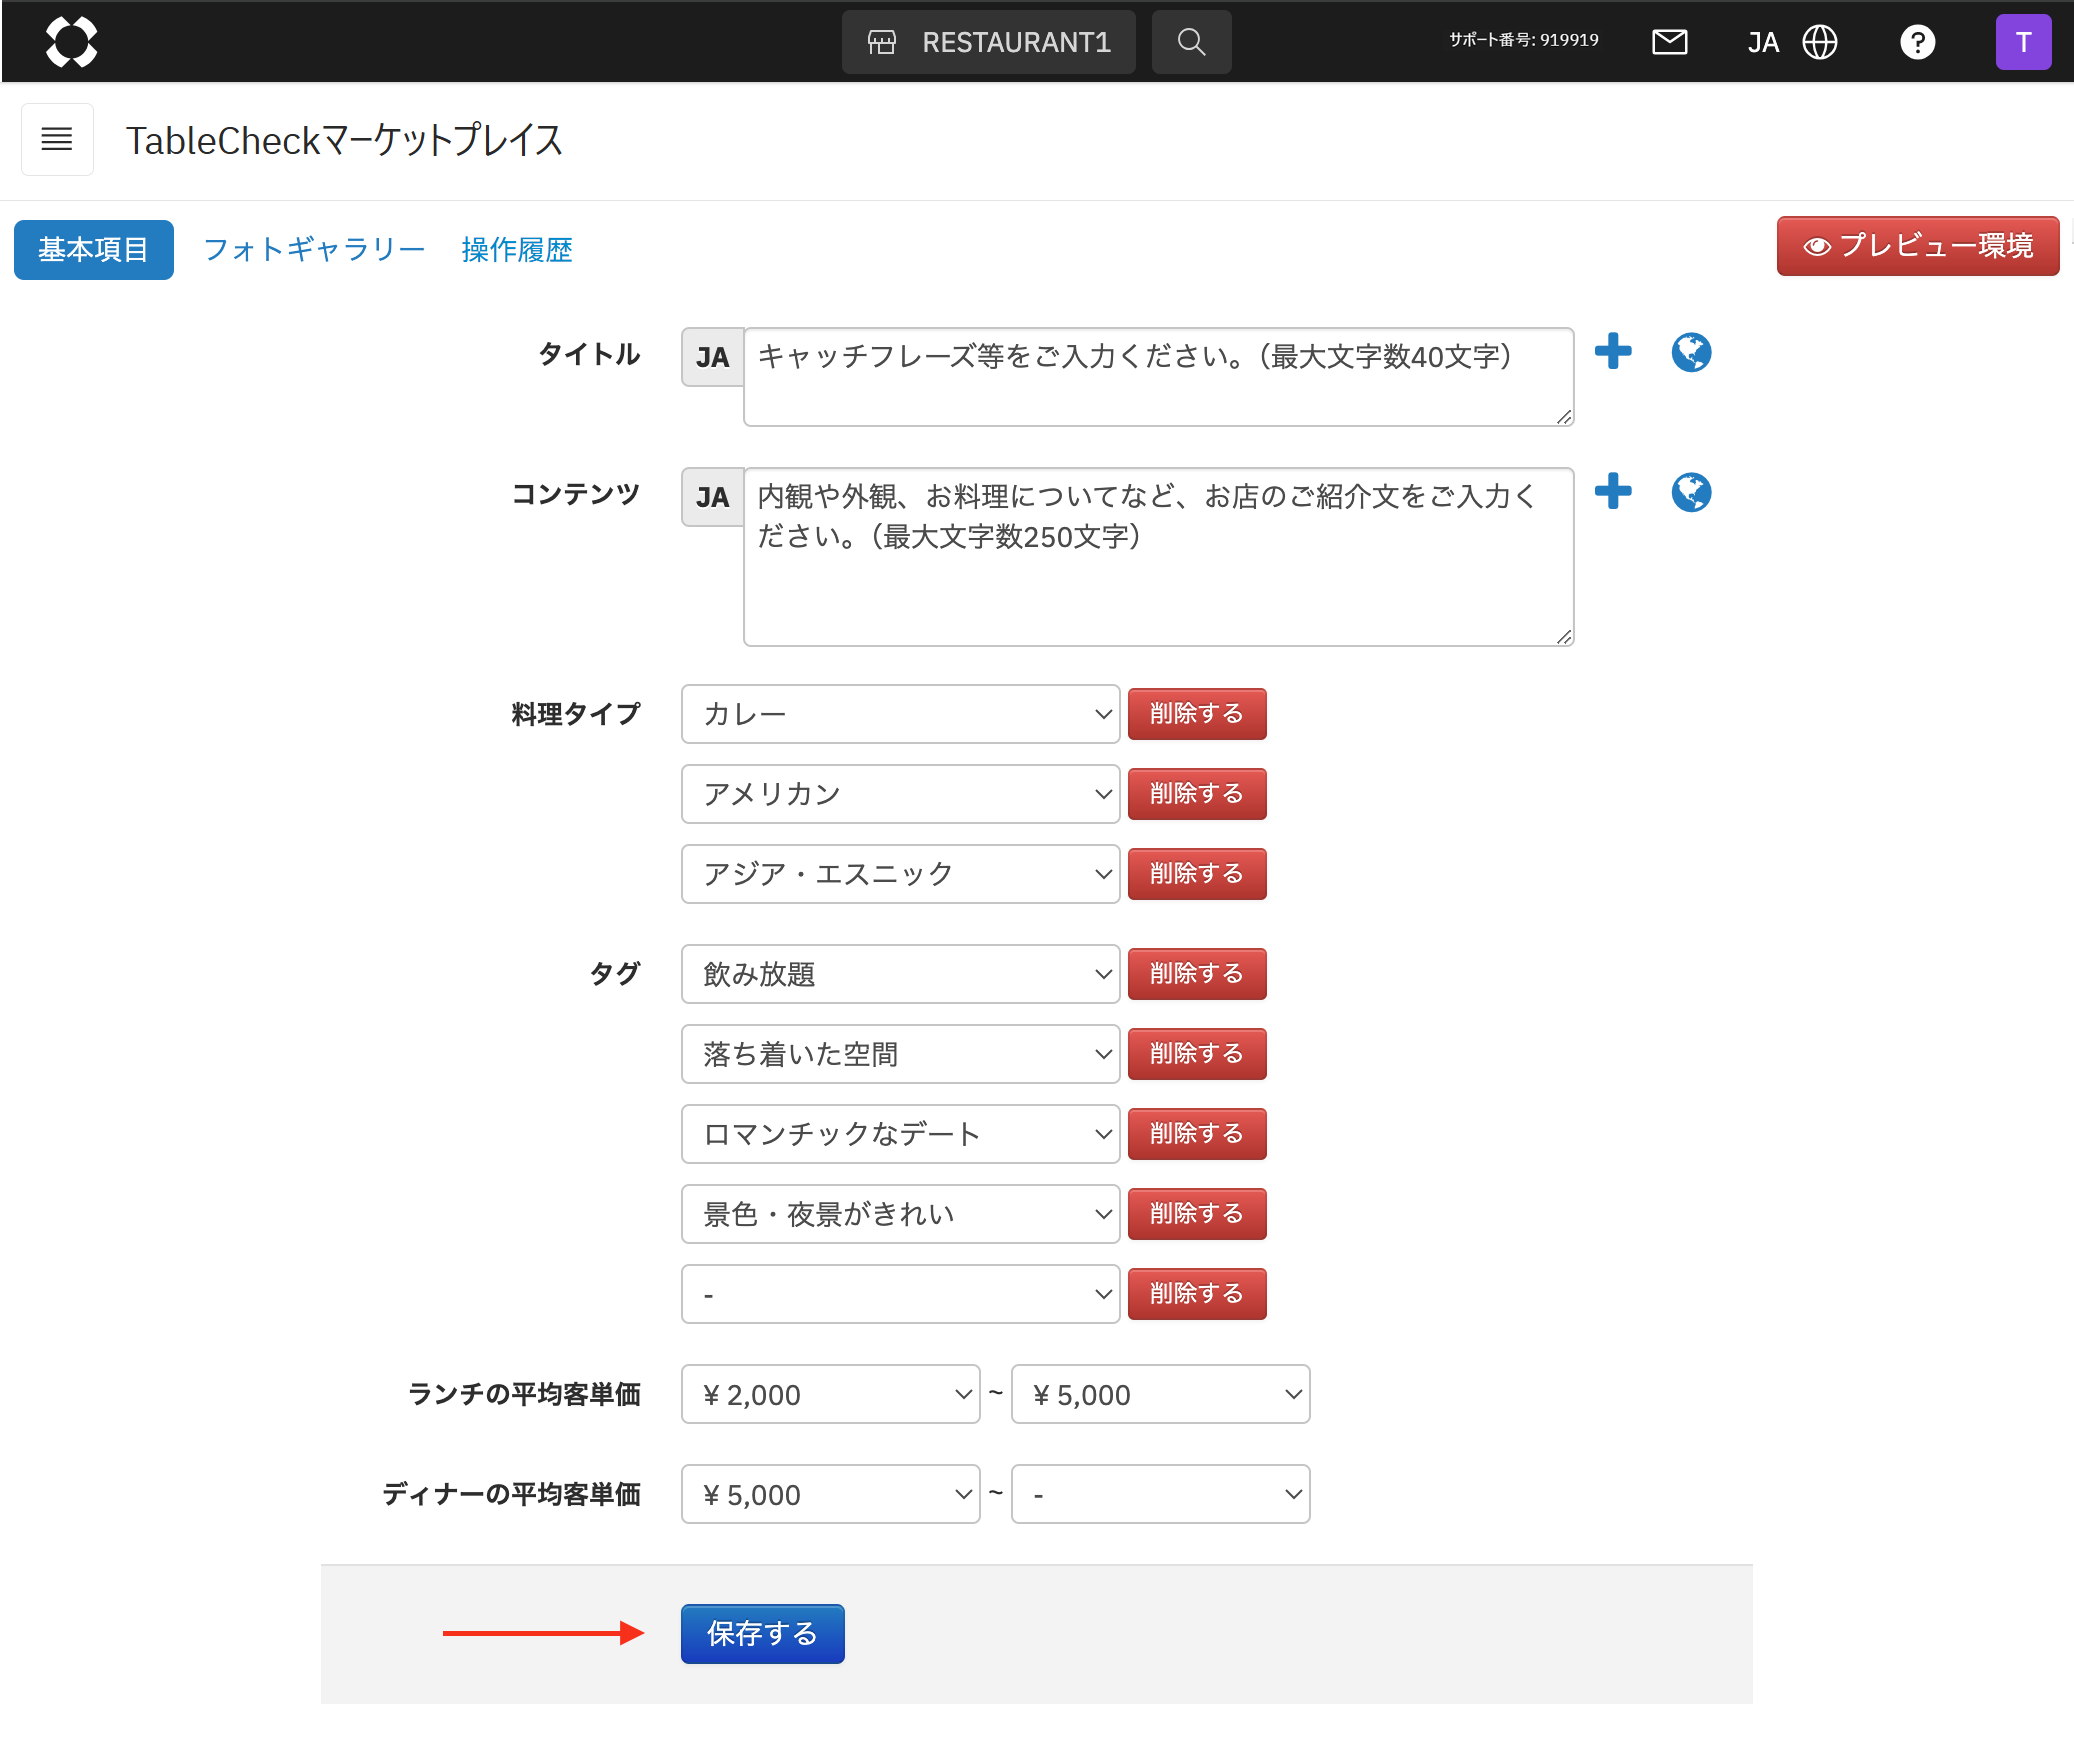Open the lunch maximum ¥5,000 dropdown
Image resolution: width=2074 pixels, height=1740 pixels.
point(1160,1394)
